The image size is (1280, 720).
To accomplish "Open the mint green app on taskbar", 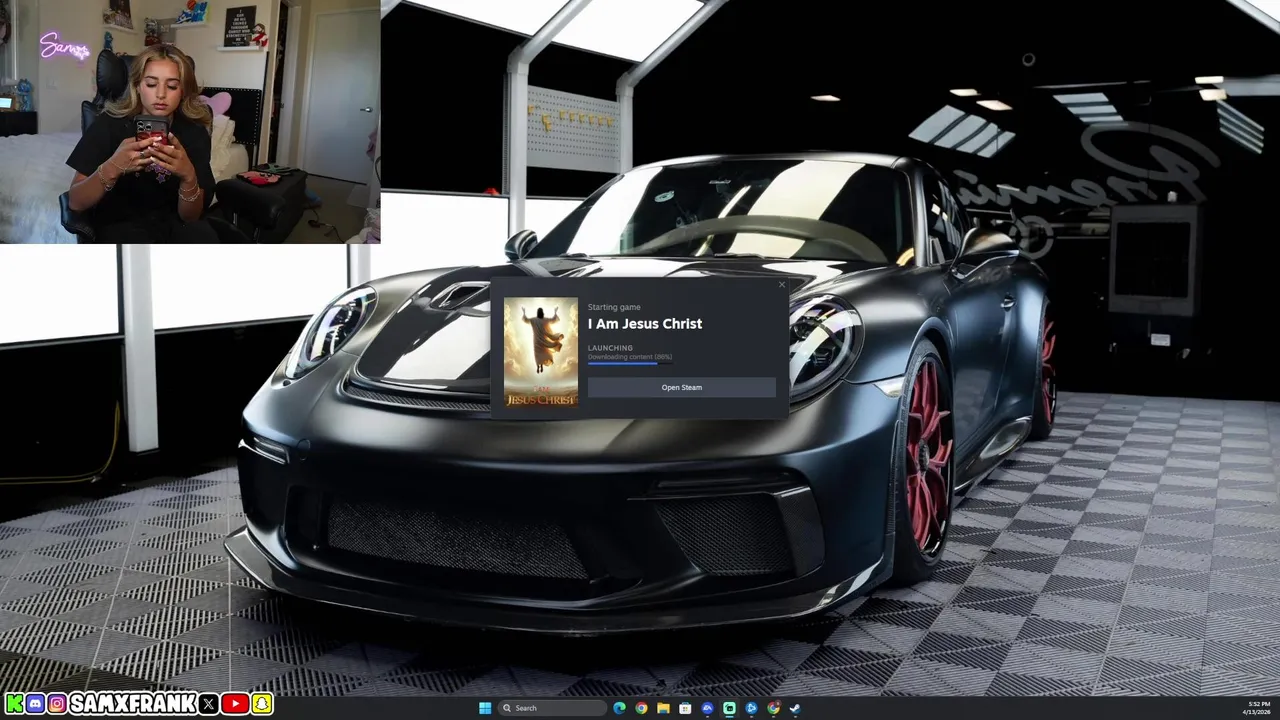I will pyautogui.click(x=729, y=708).
